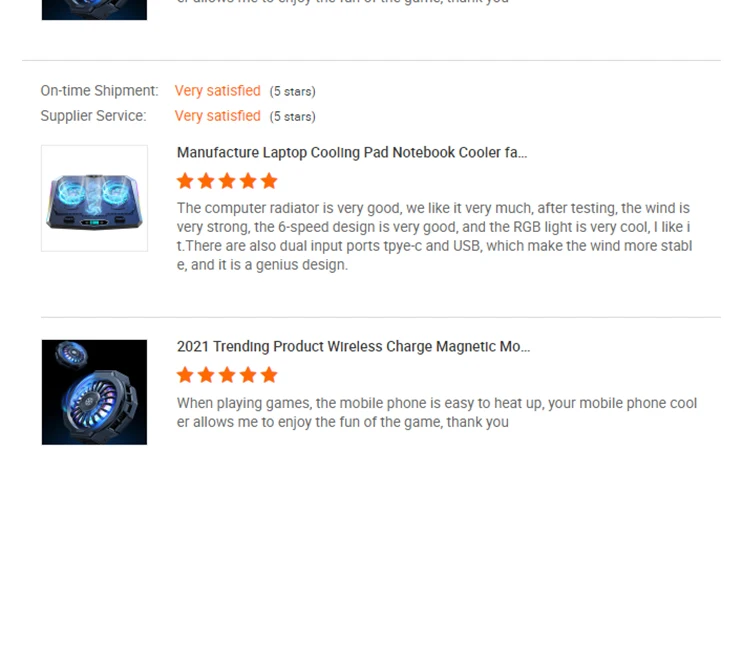The height and width of the screenshot is (667, 750).
Task: Open the 2021 Trending Product Wireless Charge link
Action: coord(353,346)
